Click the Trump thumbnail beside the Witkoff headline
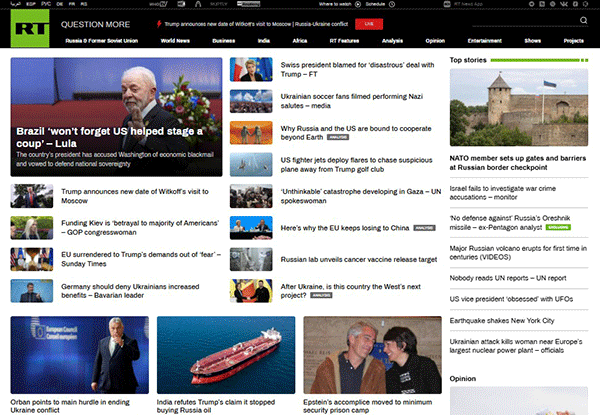600x415 pixels. point(32,196)
